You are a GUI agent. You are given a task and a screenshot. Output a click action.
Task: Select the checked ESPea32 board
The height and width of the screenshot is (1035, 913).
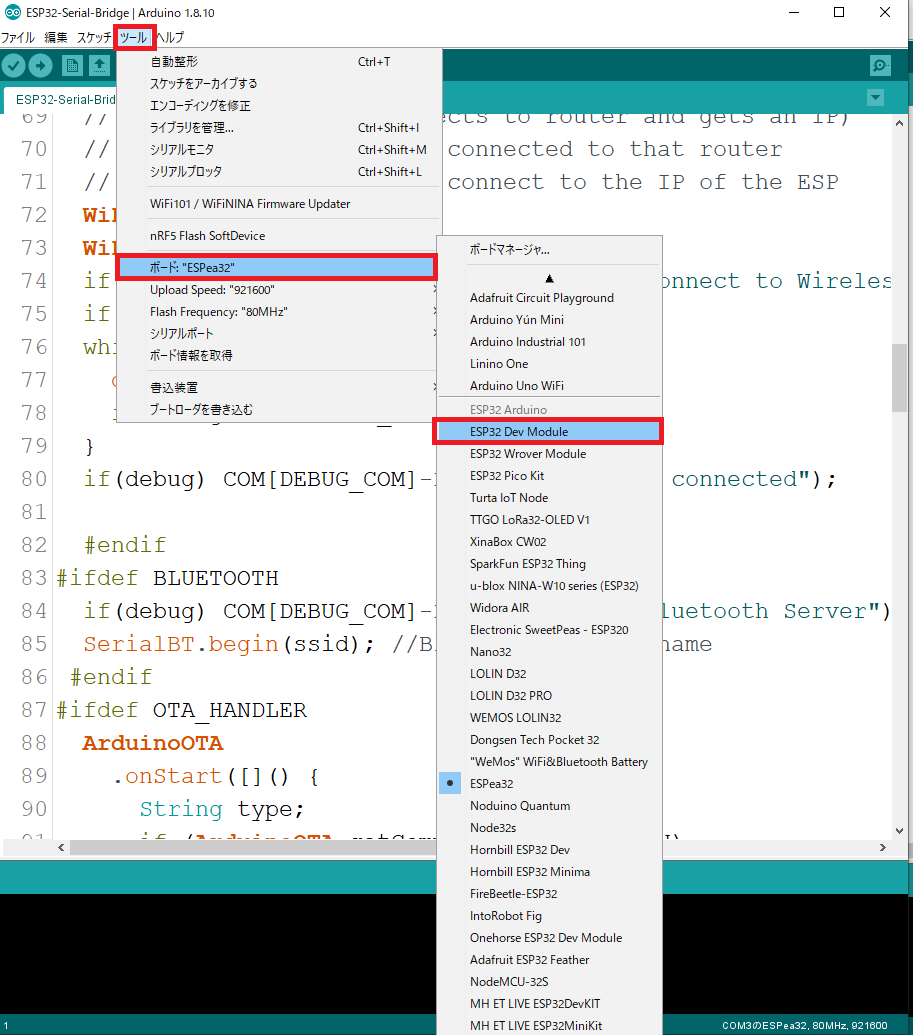coord(549,784)
